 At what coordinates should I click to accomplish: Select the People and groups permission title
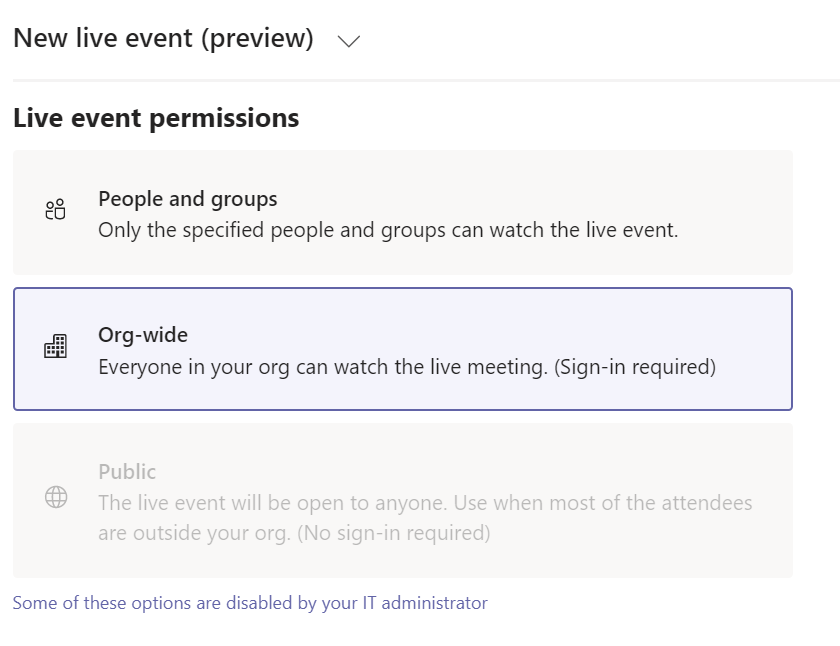(x=187, y=199)
